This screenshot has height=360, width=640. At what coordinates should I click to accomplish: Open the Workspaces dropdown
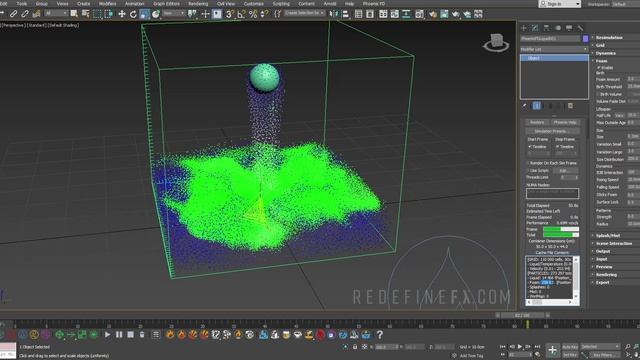tap(625, 4)
